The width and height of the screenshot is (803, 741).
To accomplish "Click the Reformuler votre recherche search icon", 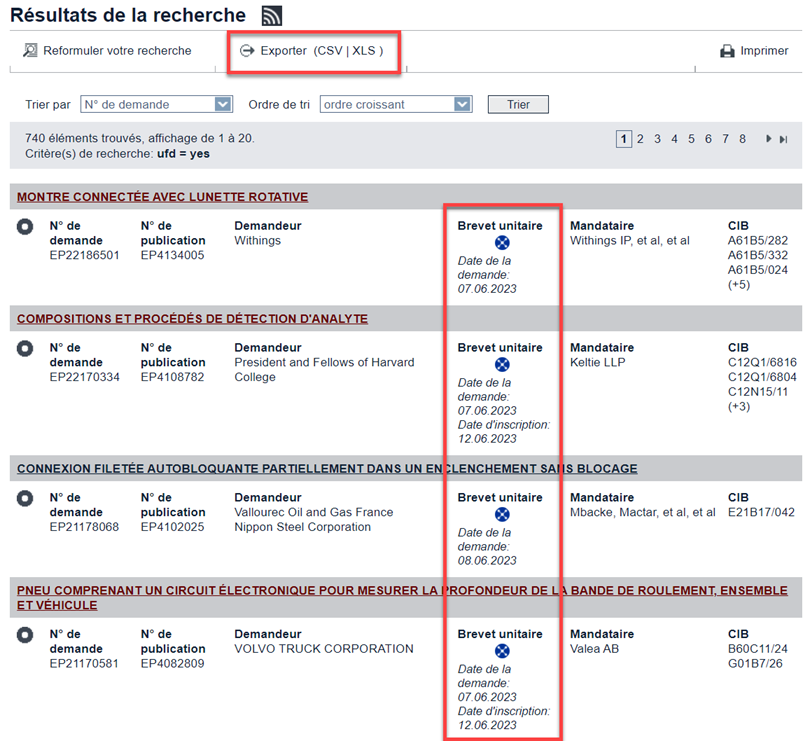I will tap(30, 50).
